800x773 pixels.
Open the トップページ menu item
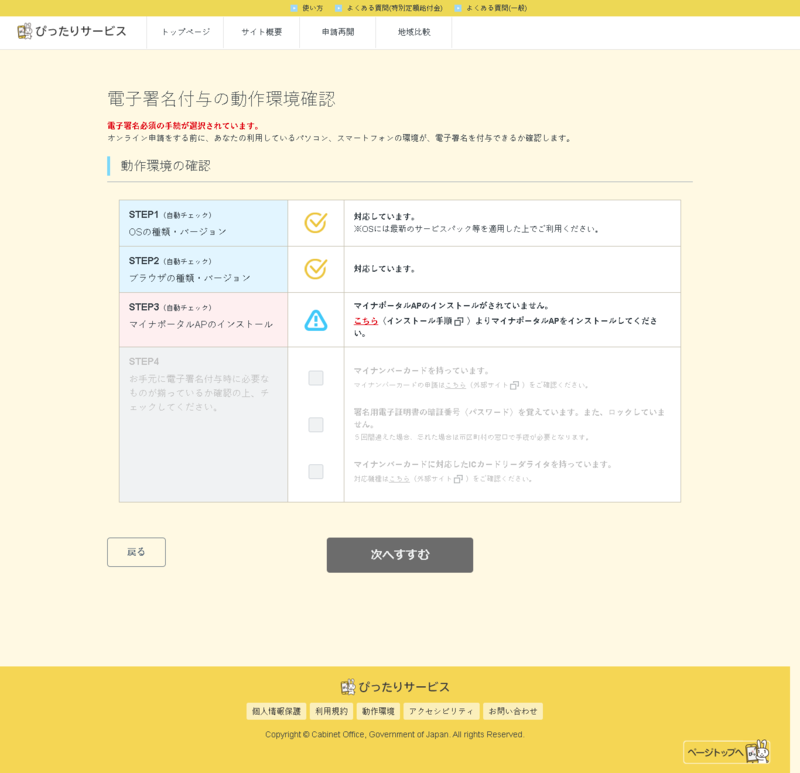pyautogui.click(x=185, y=32)
